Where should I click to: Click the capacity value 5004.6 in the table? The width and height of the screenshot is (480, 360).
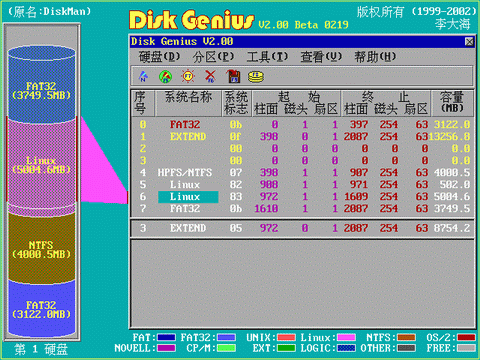pyautogui.click(x=452, y=197)
